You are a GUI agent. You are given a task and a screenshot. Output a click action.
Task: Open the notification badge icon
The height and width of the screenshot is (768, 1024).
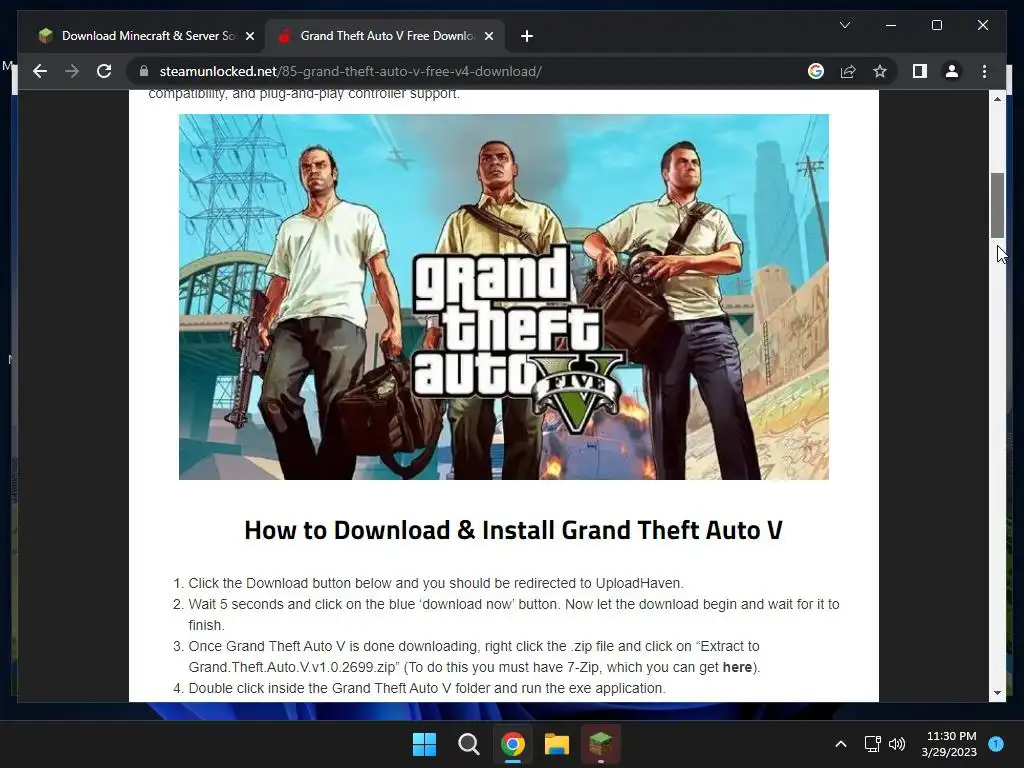click(x=996, y=744)
